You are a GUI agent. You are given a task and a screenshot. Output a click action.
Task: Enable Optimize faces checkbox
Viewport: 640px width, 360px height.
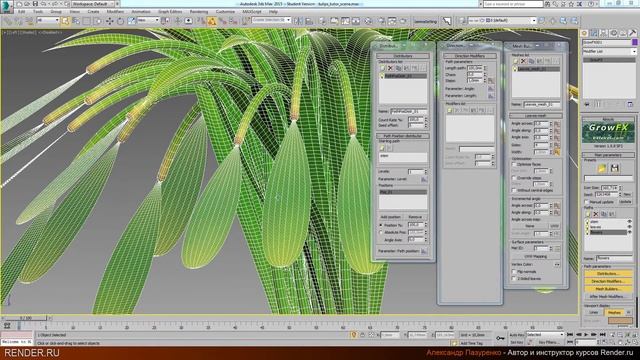point(514,164)
